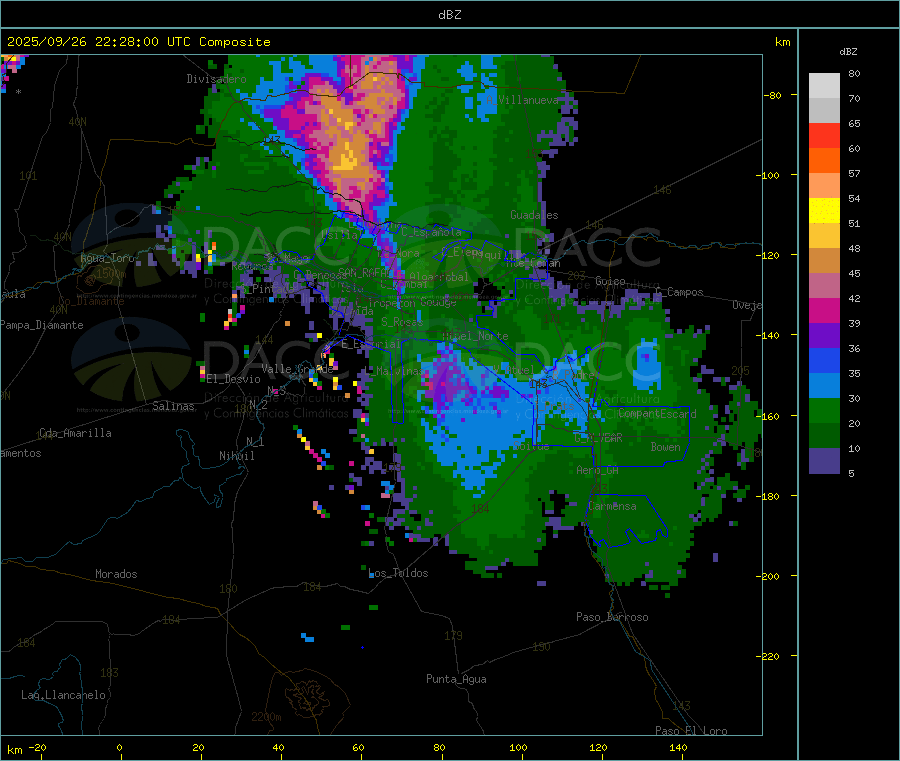Click the timestamp '2025/09/26 22:28:00 UTC Composite'
Viewport: 900px width, 761px height.
[x=138, y=42]
